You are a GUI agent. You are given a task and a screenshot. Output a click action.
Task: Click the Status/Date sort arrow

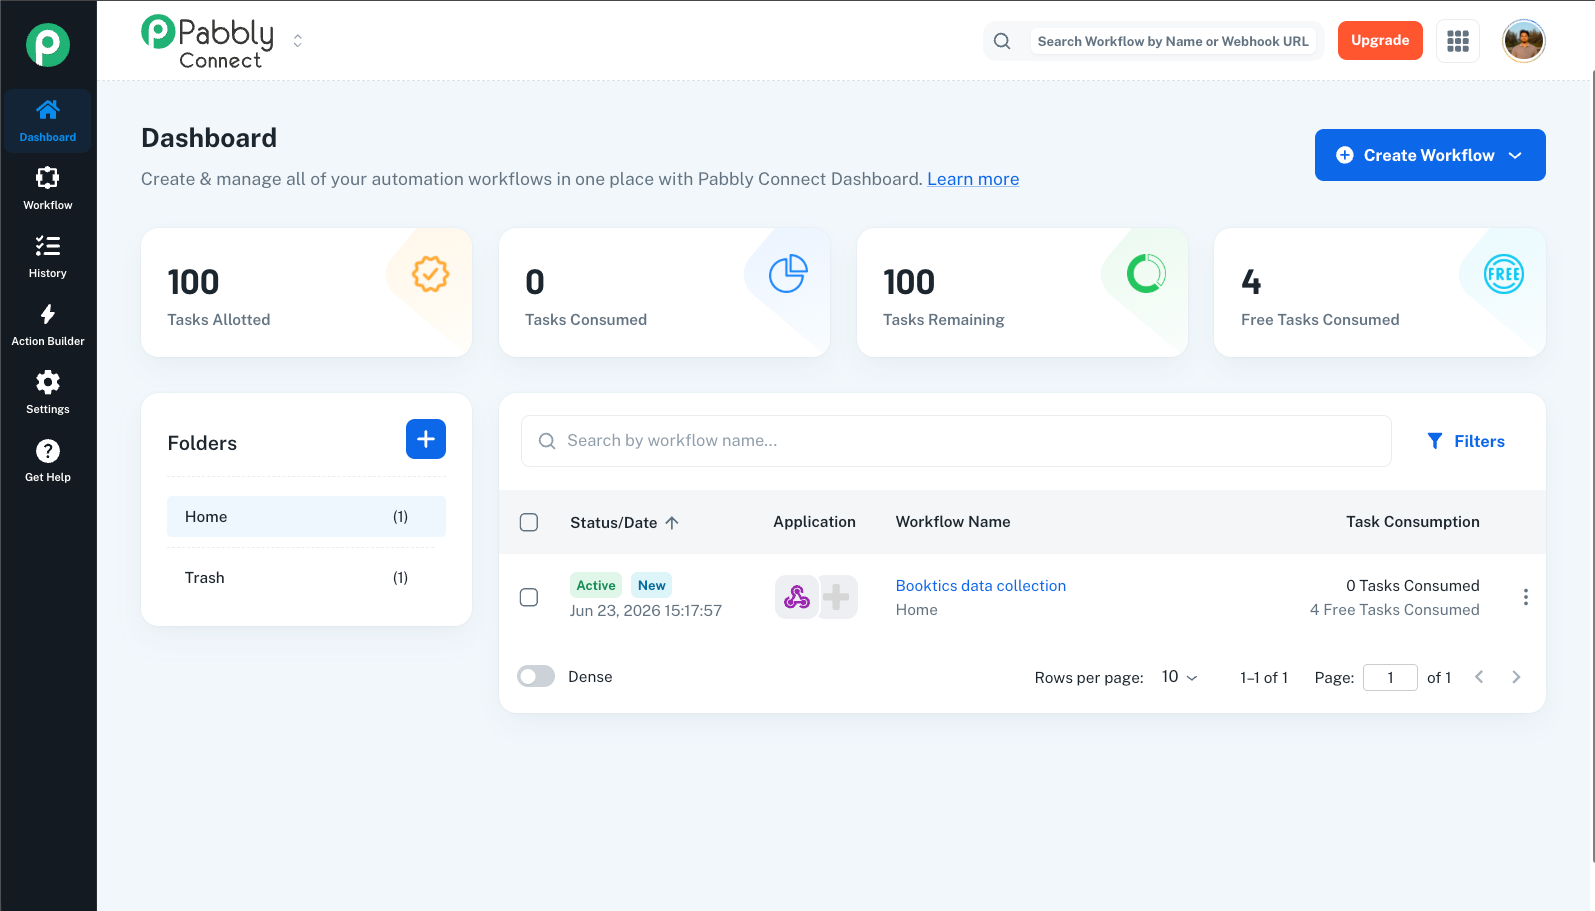tap(672, 522)
